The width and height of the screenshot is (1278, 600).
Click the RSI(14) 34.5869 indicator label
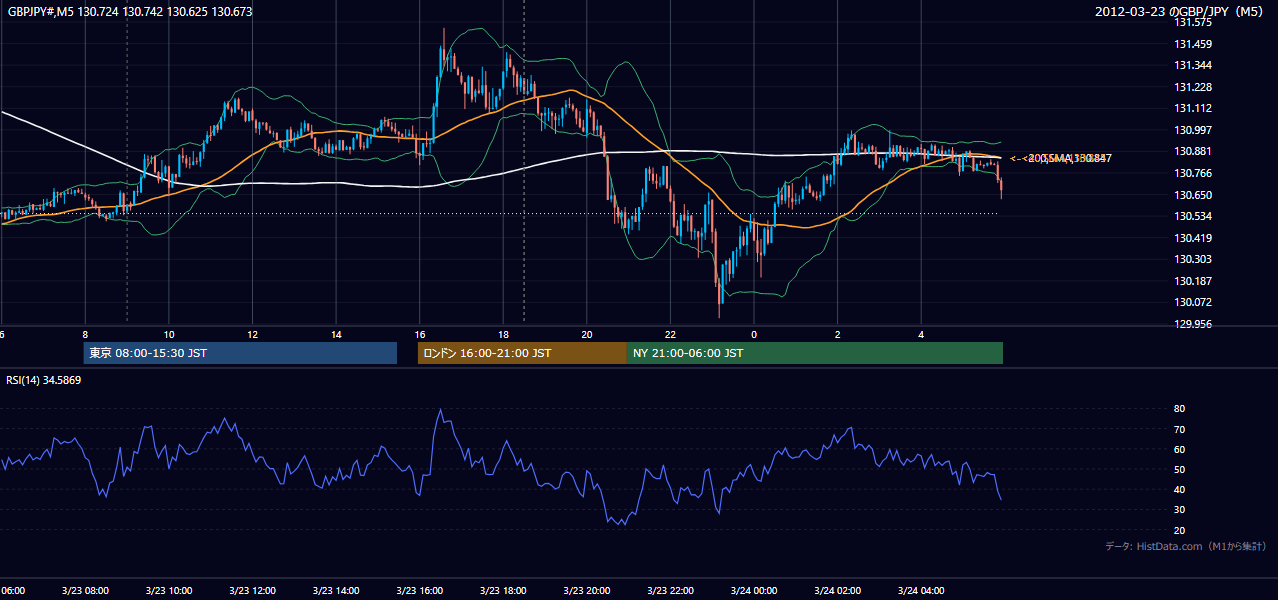click(44, 380)
